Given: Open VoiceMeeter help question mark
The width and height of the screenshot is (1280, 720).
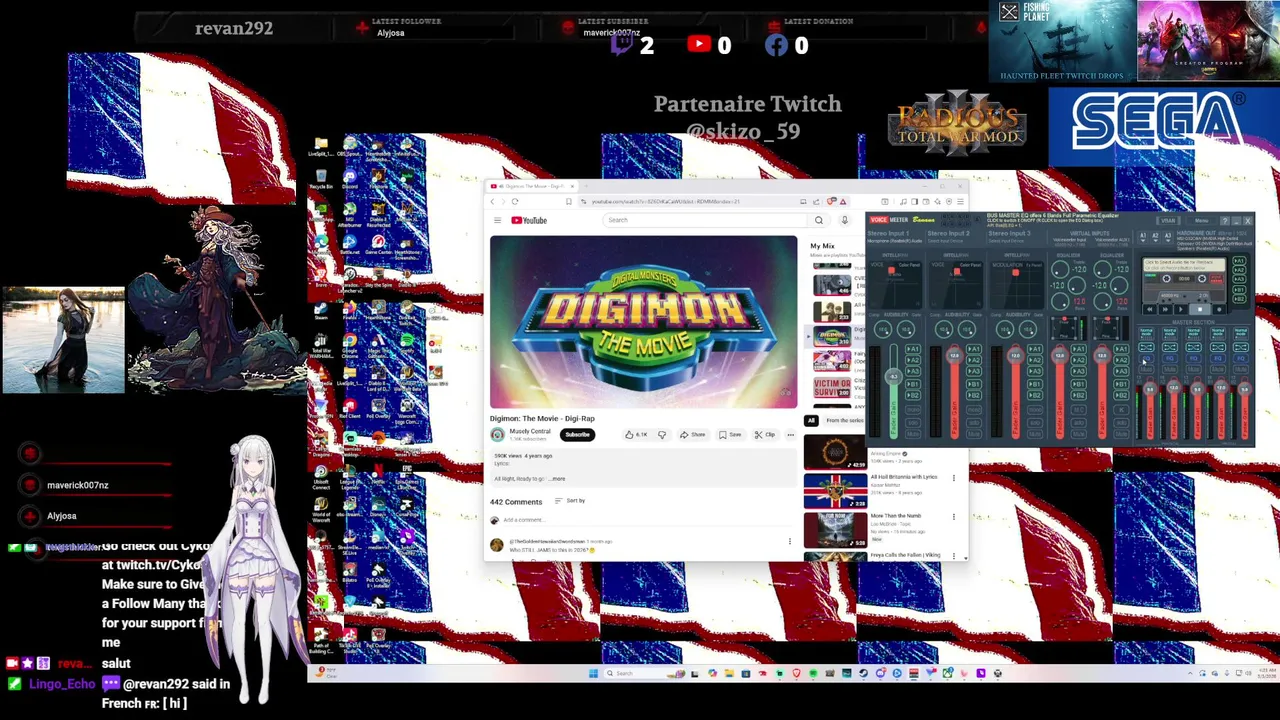Looking at the screenshot, I should click(1224, 221).
